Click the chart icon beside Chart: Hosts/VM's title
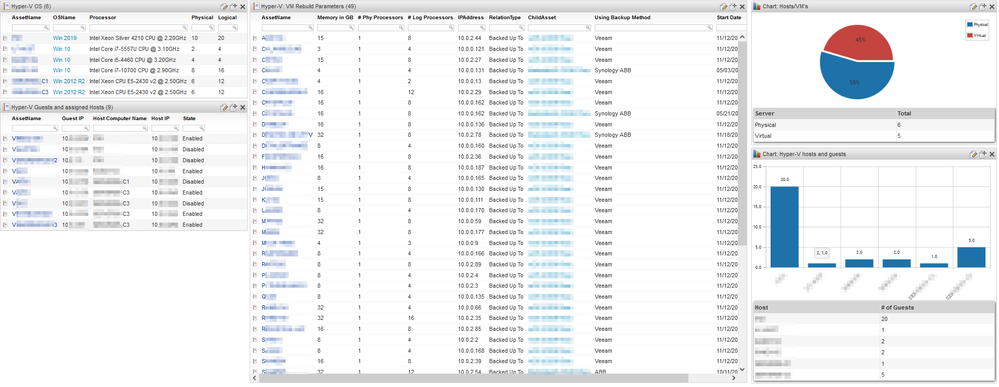999x387 pixels. [x=757, y=6]
